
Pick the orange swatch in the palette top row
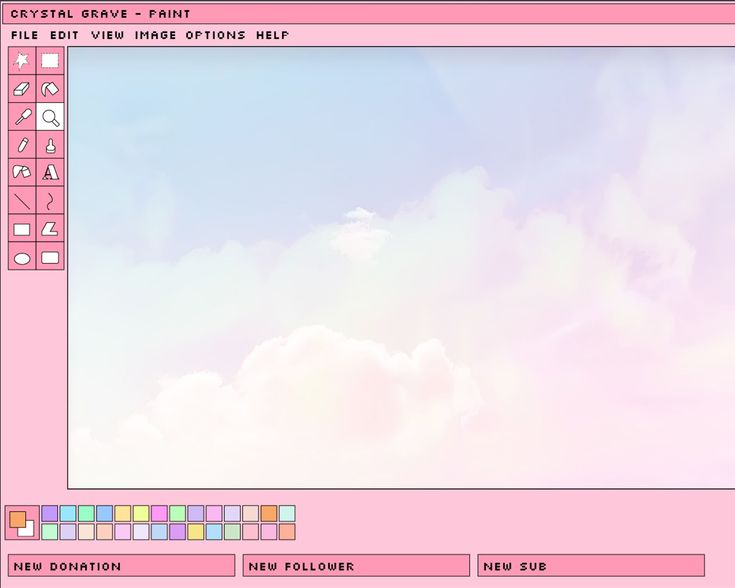point(269,513)
